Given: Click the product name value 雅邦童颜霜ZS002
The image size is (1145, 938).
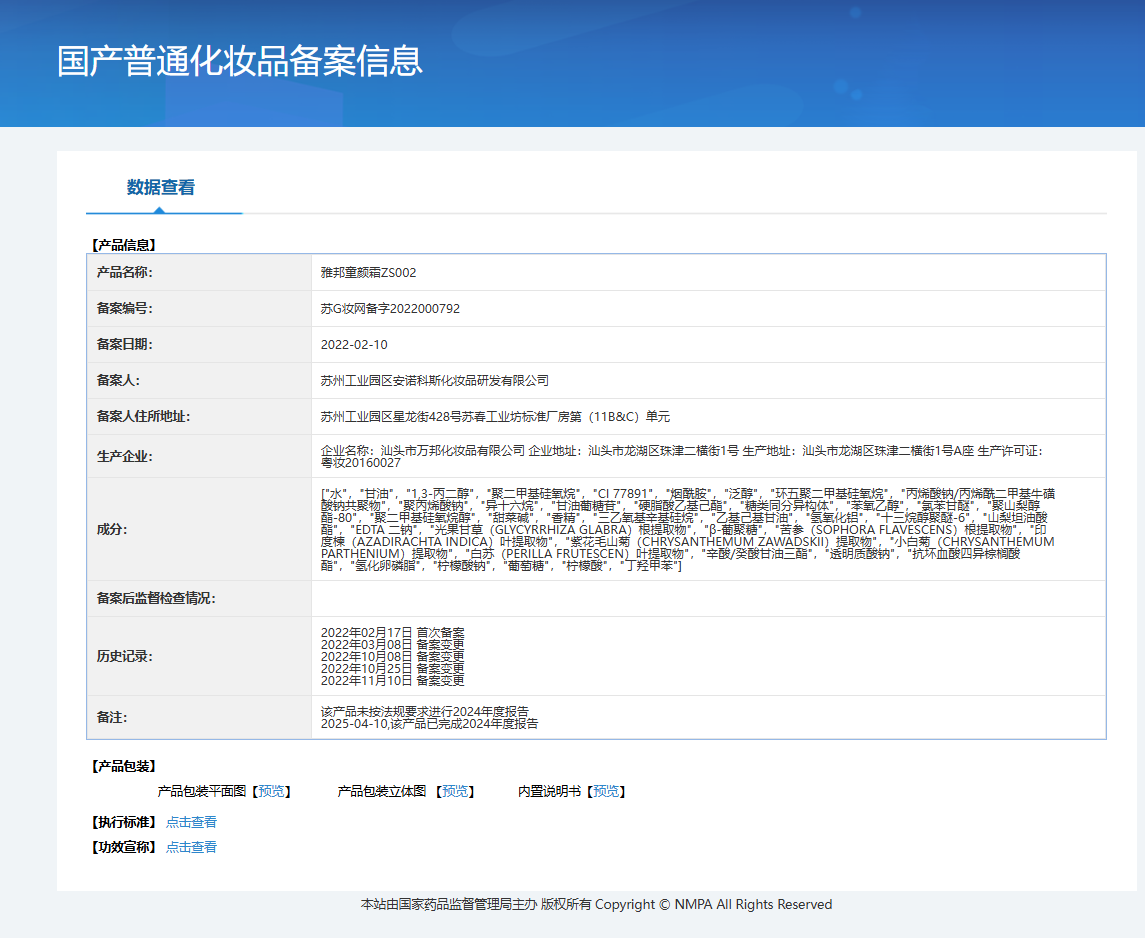Looking at the screenshot, I should coord(368,272).
